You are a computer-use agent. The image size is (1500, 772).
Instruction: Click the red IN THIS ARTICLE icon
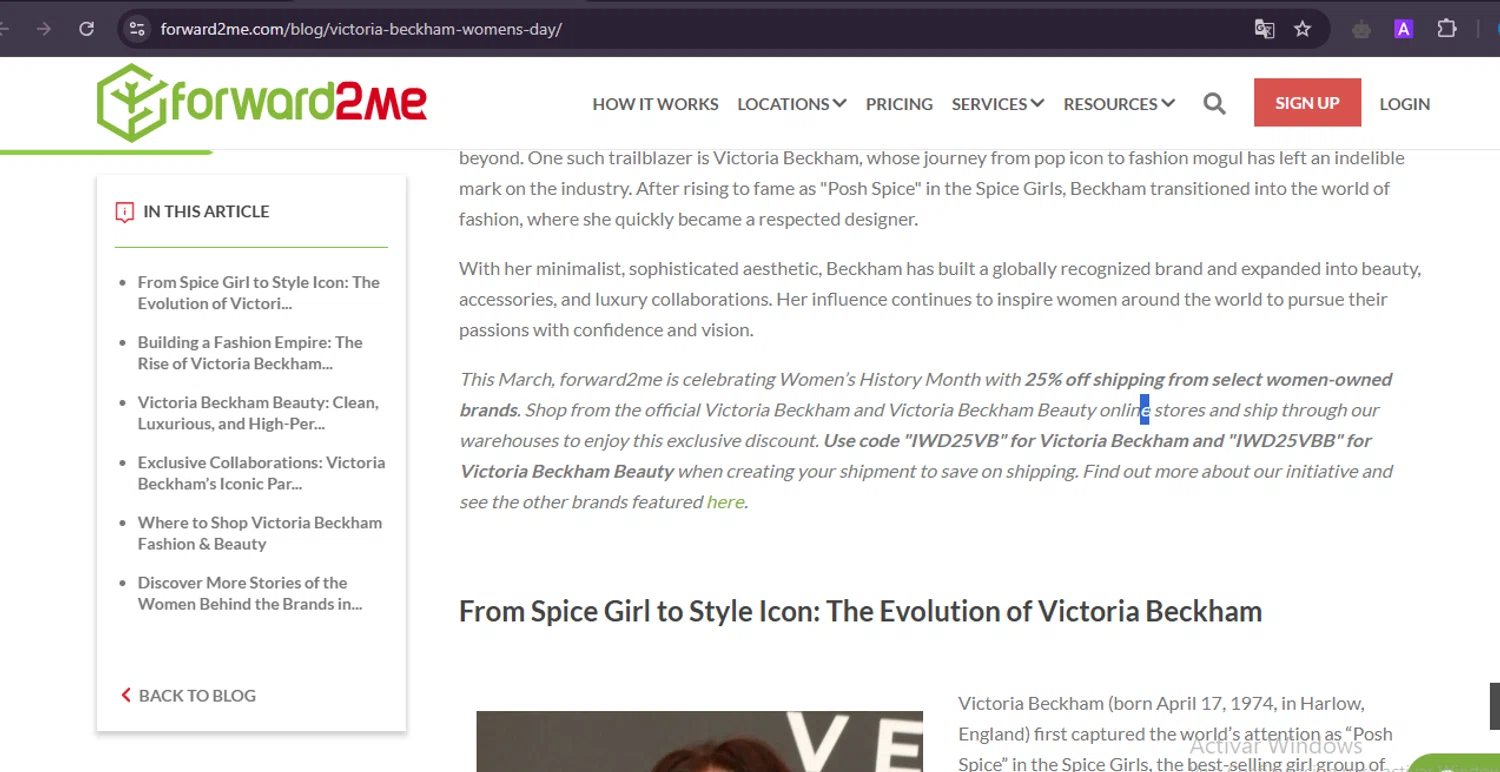click(x=125, y=212)
